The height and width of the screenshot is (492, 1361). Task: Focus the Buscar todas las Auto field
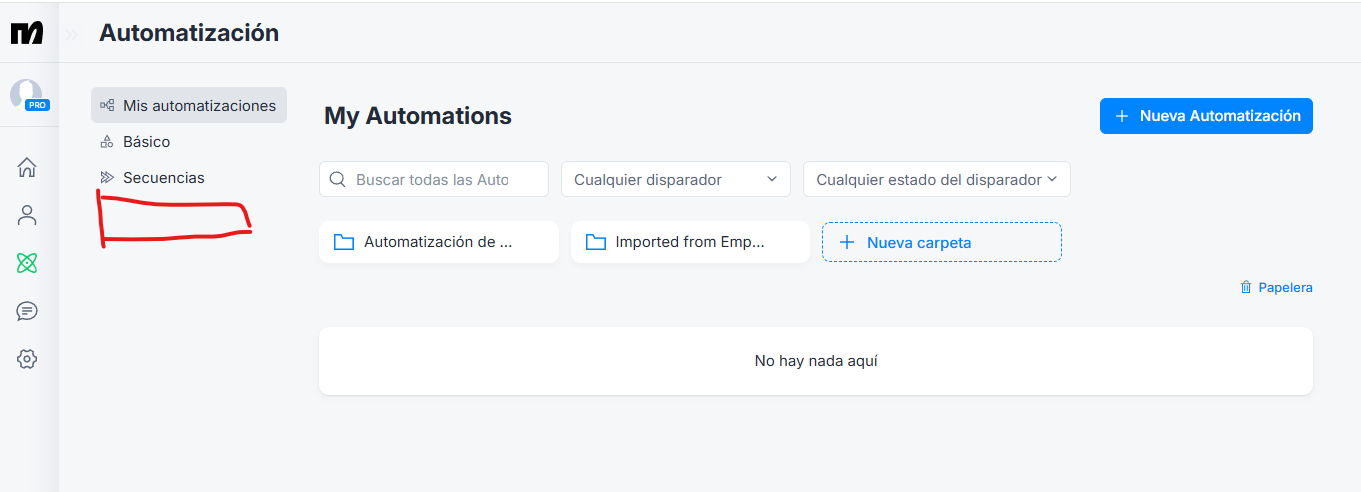[434, 180]
